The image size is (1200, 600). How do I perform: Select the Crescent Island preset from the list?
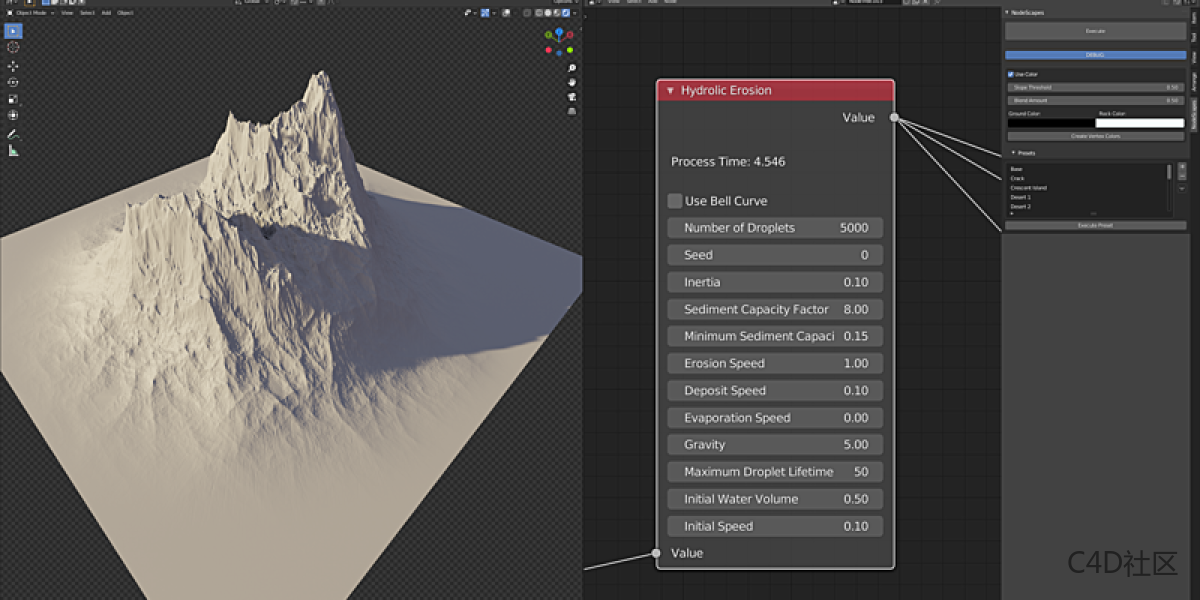(x=1030, y=188)
